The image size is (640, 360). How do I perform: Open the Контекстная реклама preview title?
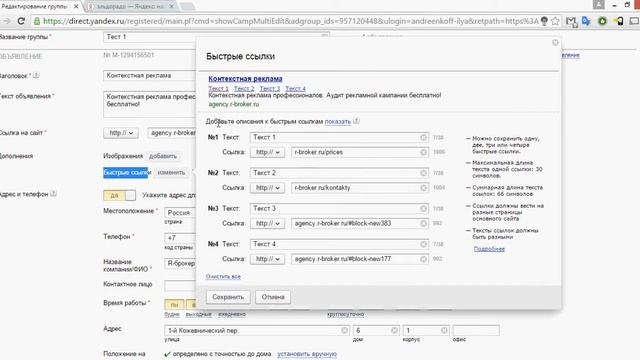click(245, 78)
